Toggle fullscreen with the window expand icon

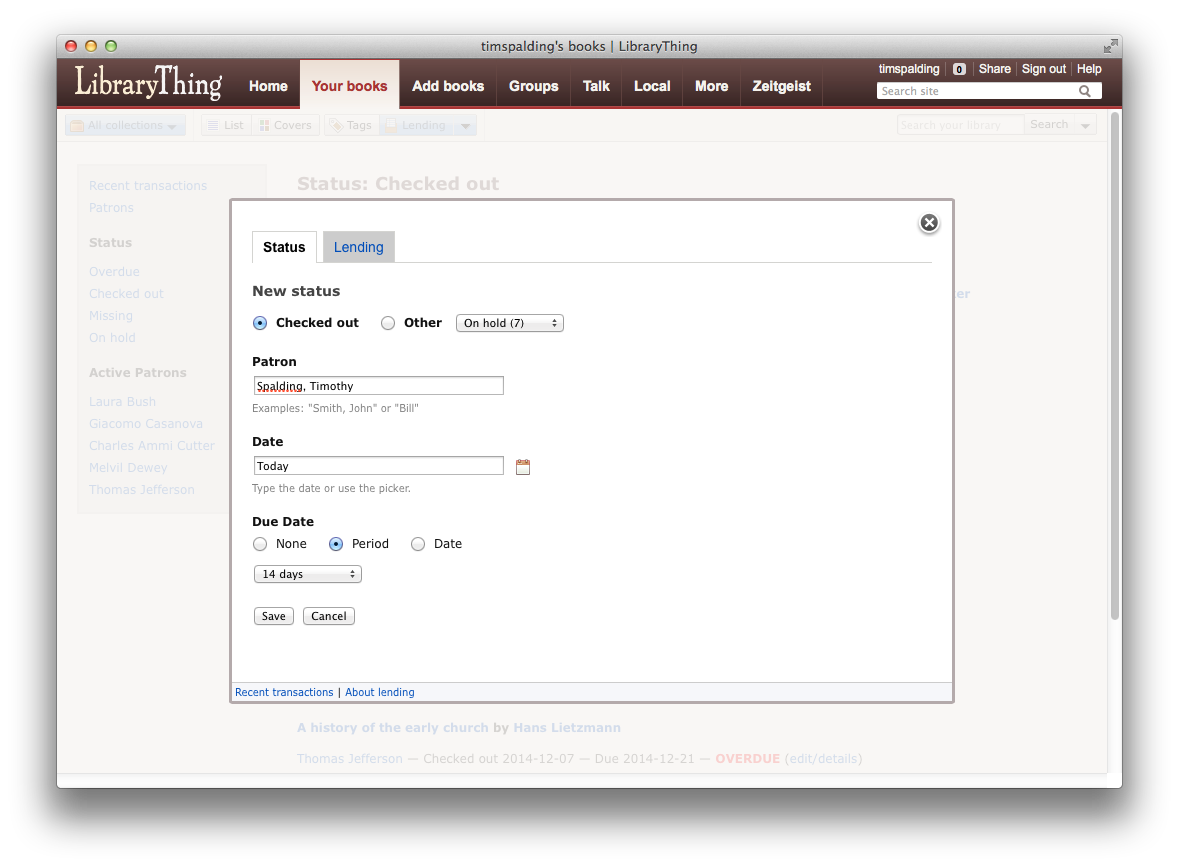coord(1110,47)
